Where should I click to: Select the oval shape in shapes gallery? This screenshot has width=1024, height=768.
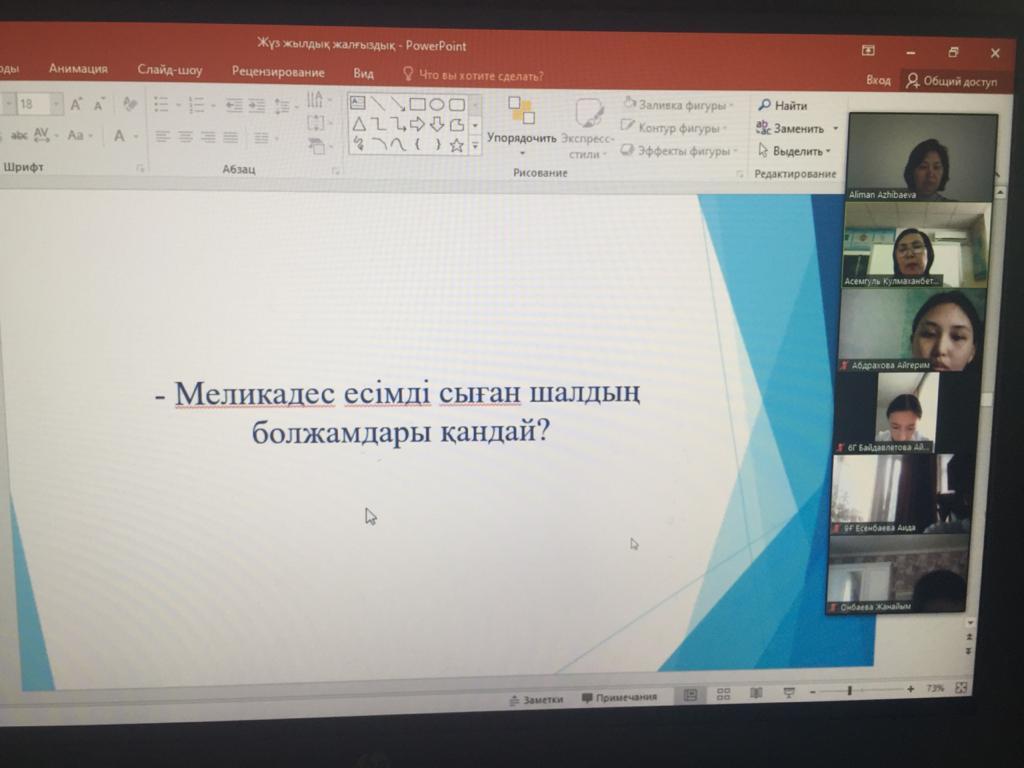click(437, 104)
